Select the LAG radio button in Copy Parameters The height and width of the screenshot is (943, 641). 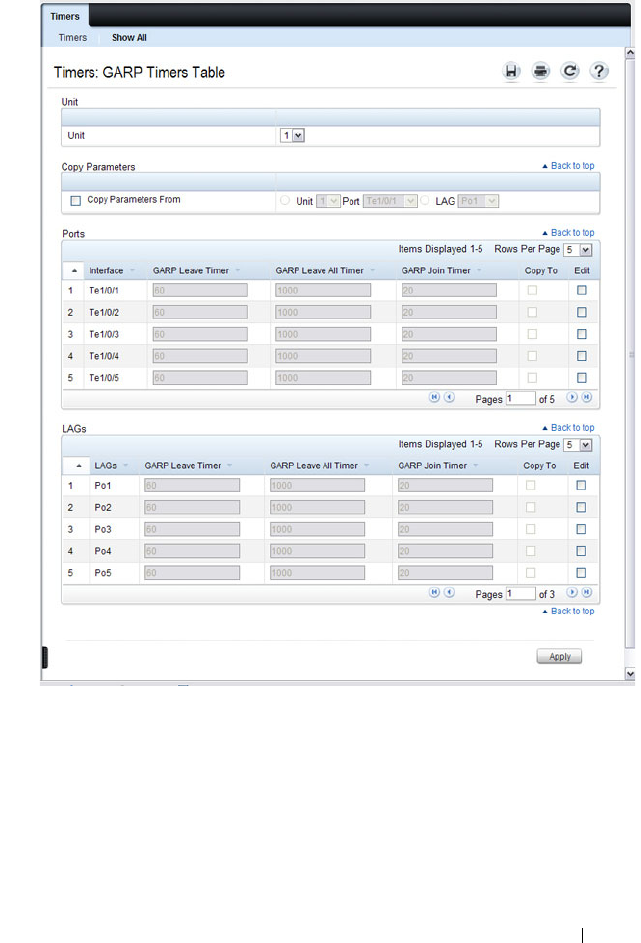tap(425, 200)
